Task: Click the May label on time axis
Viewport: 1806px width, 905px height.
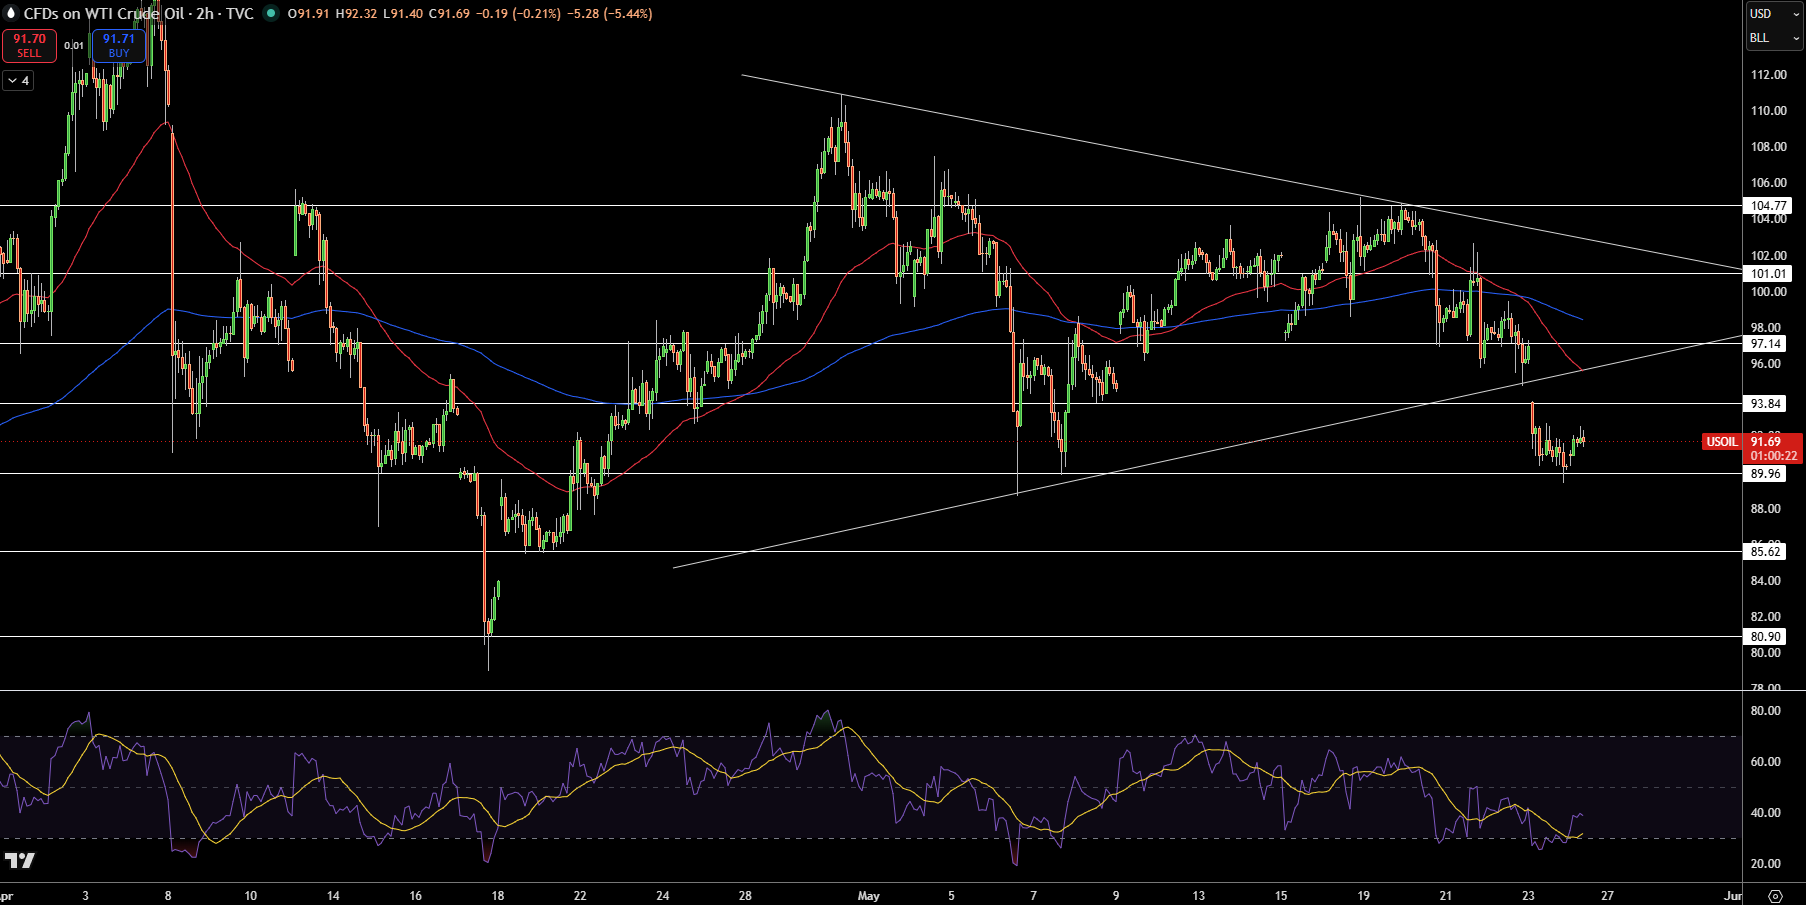Action: pyautogui.click(x=868, y=896)
